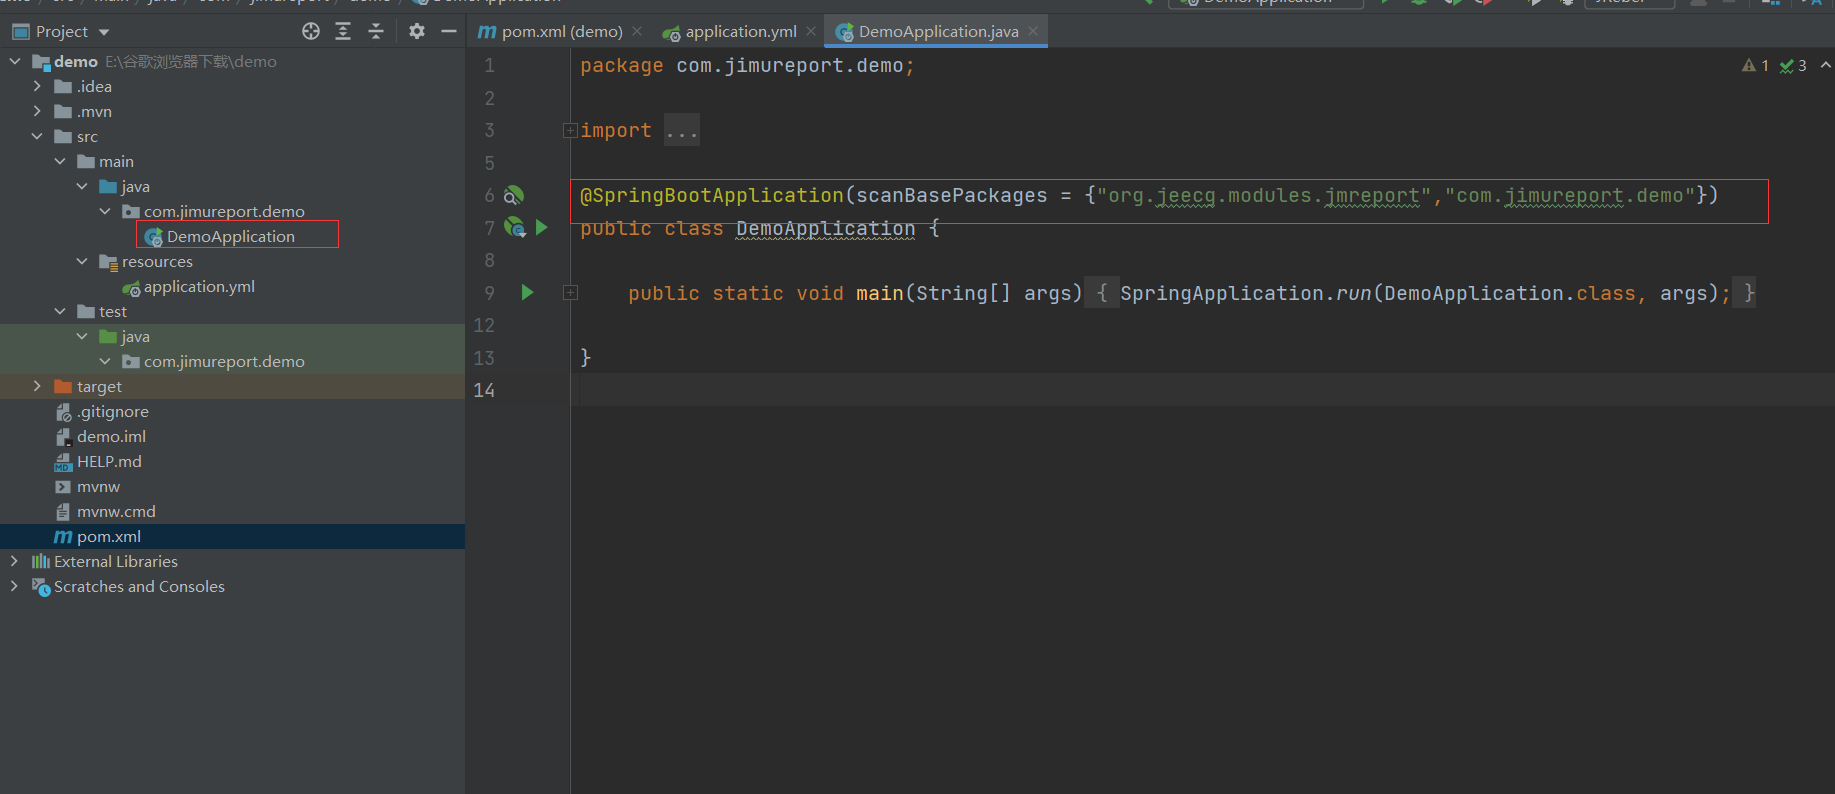This screenshot has width=1835, height=794.
Task: Click the Spring bean gutter icon on line 6
Action: (x=514, y=195)
